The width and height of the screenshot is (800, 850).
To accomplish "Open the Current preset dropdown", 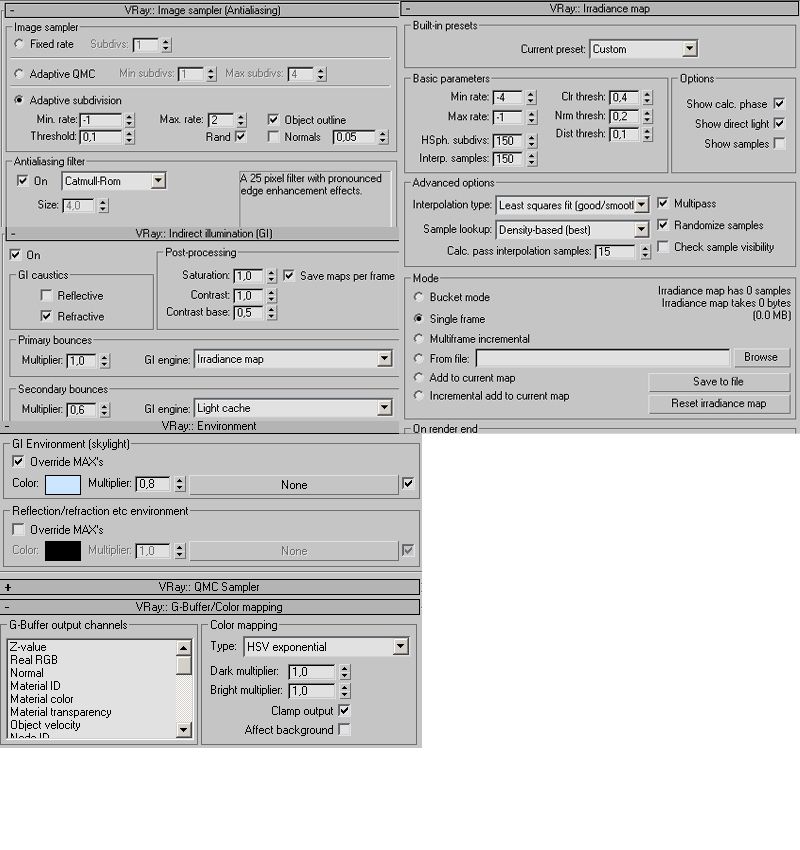I will point(643,49).
